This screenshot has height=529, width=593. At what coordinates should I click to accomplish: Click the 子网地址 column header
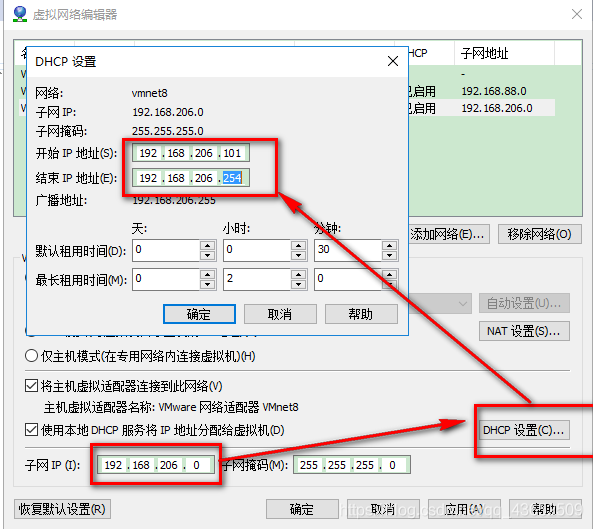point(504,53)
